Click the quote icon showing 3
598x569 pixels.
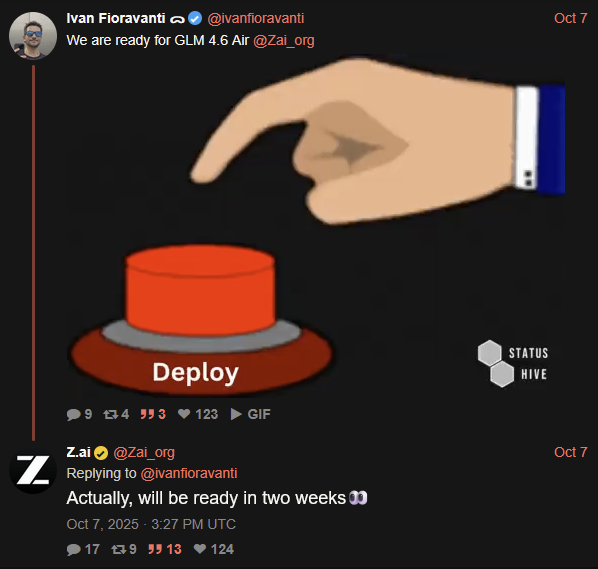pos(147,414)
